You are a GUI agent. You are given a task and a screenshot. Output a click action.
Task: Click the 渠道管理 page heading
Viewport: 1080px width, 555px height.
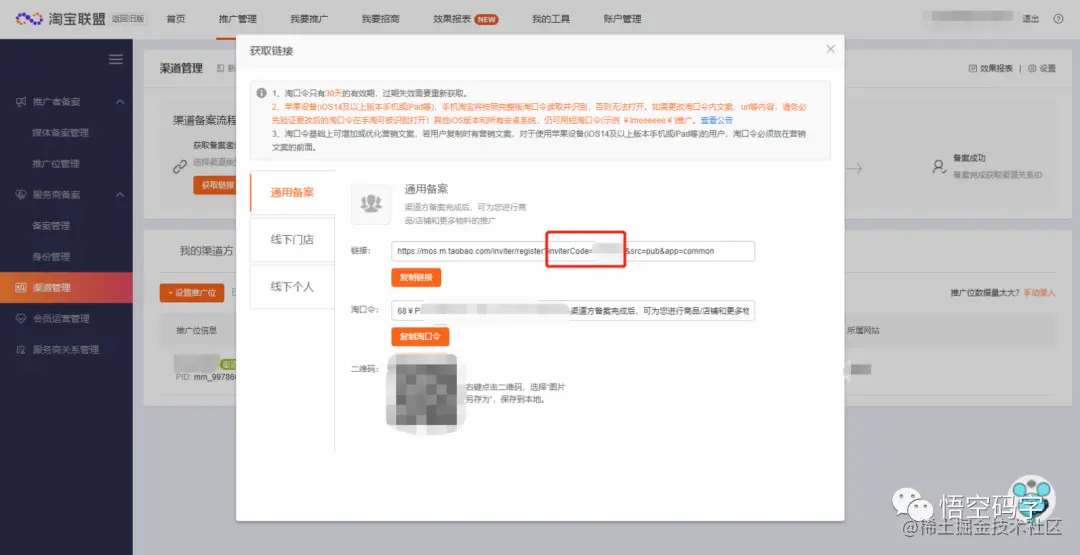click(182, 68)
